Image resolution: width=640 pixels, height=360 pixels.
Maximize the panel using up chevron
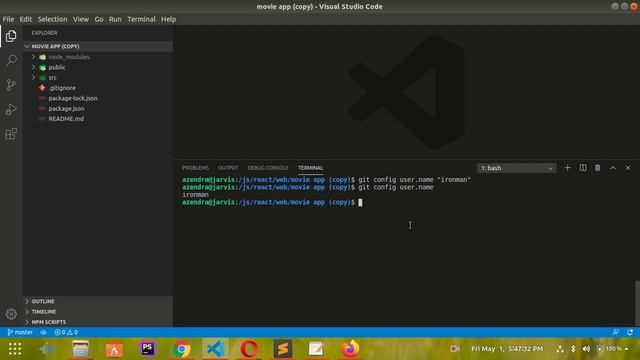[613, 168]
